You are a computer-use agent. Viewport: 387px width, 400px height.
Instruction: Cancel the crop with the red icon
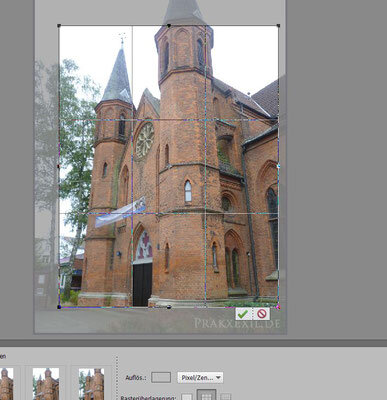pyautogui.click(x=262, y=314)
